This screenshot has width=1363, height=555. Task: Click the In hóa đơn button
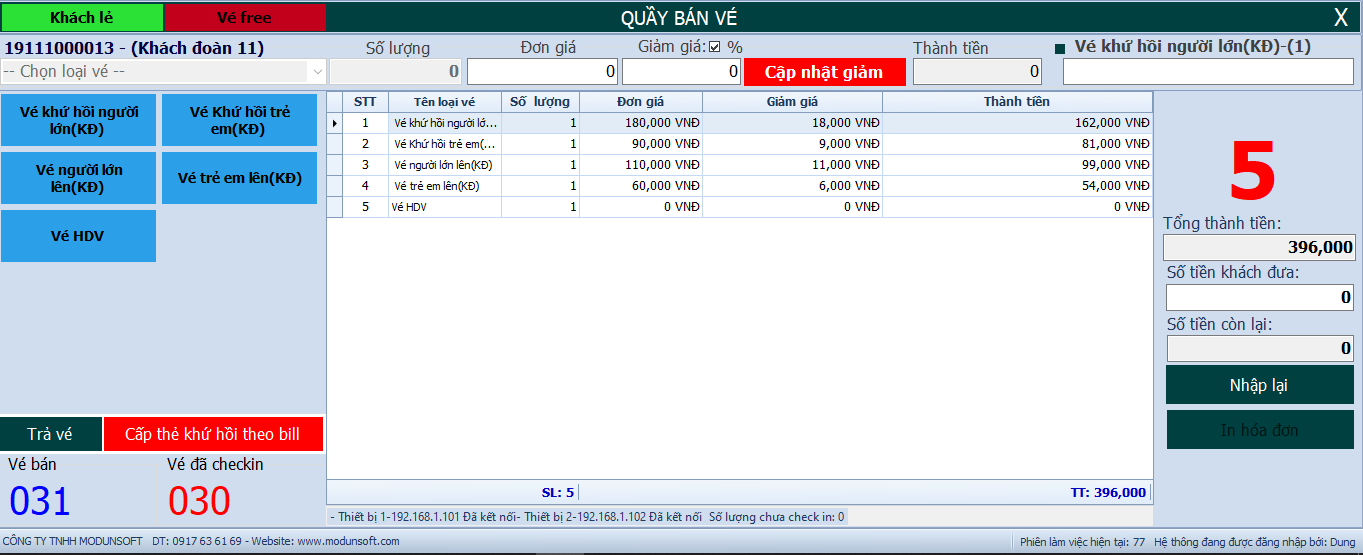pyautogui.click(x=1258, y=430)
